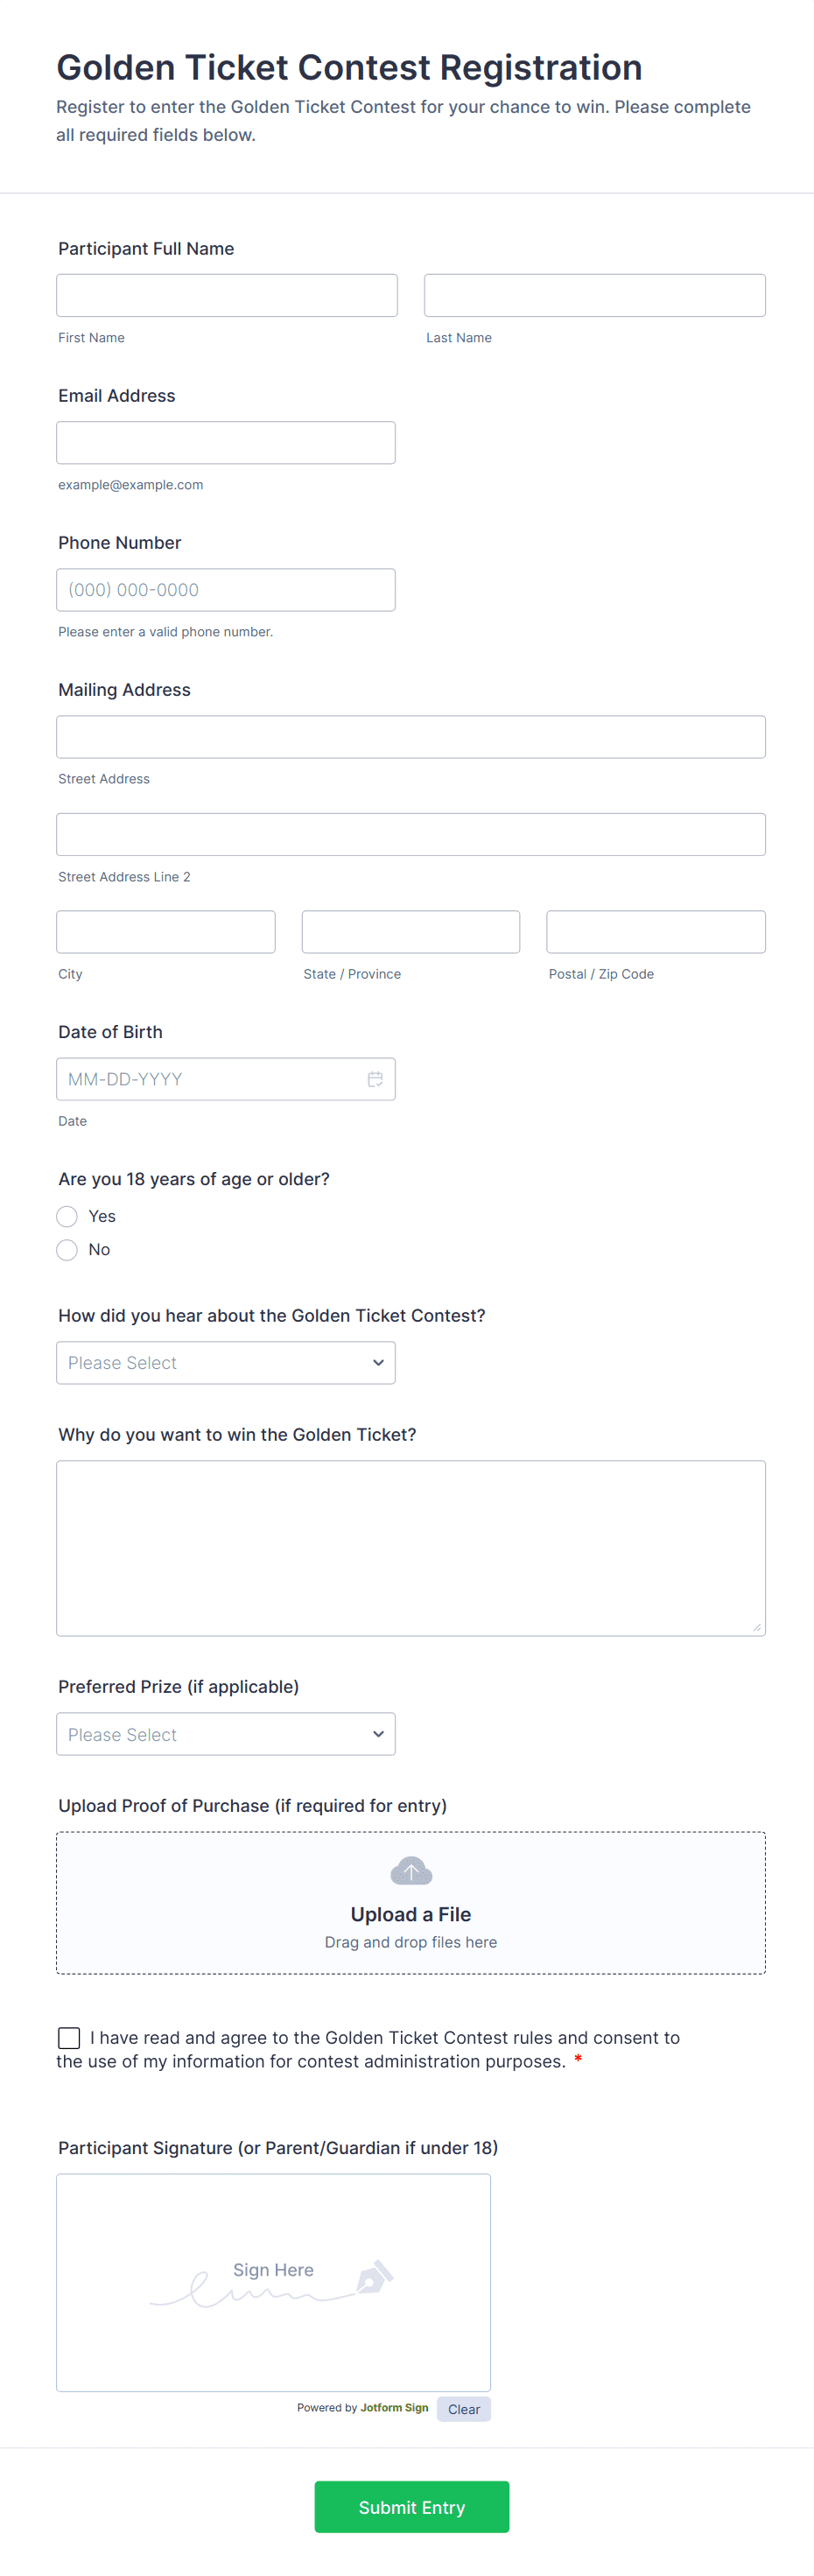Click the Clear button under the signature
814x2576 pixels.
463,2409
